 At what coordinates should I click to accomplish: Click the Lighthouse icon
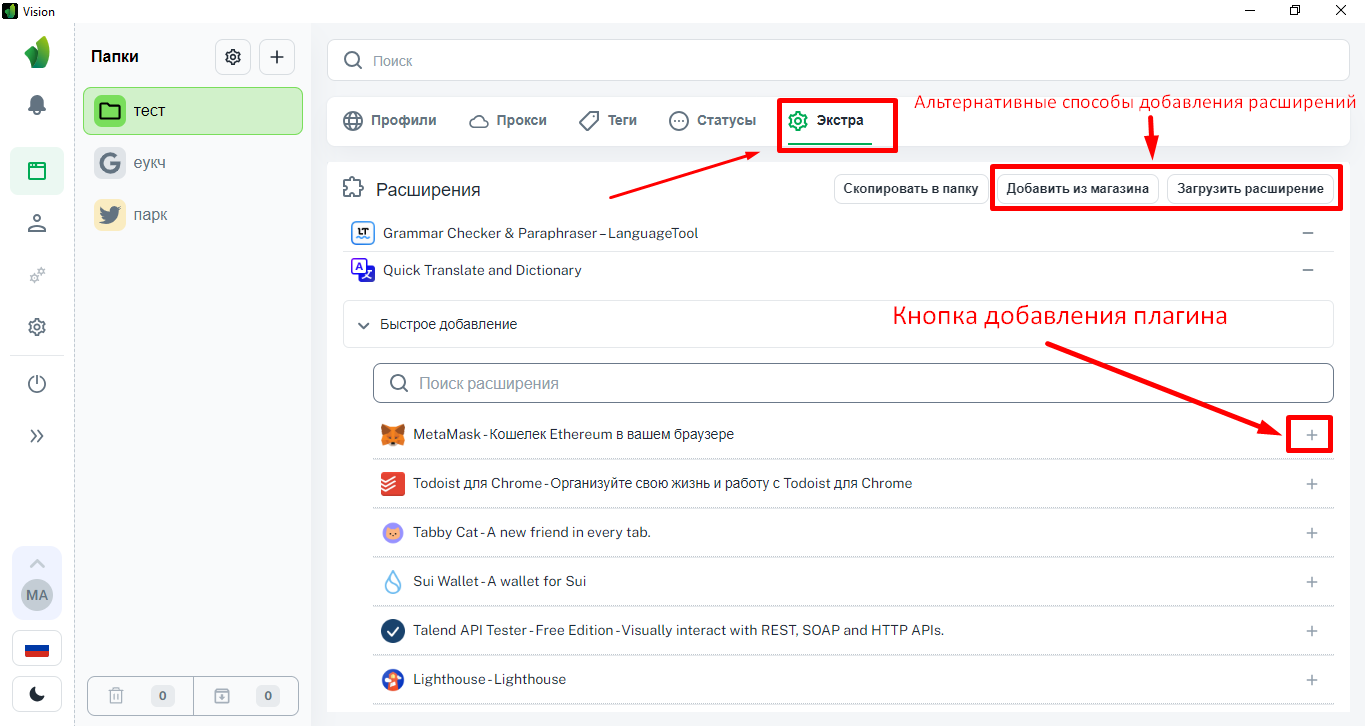393,680
